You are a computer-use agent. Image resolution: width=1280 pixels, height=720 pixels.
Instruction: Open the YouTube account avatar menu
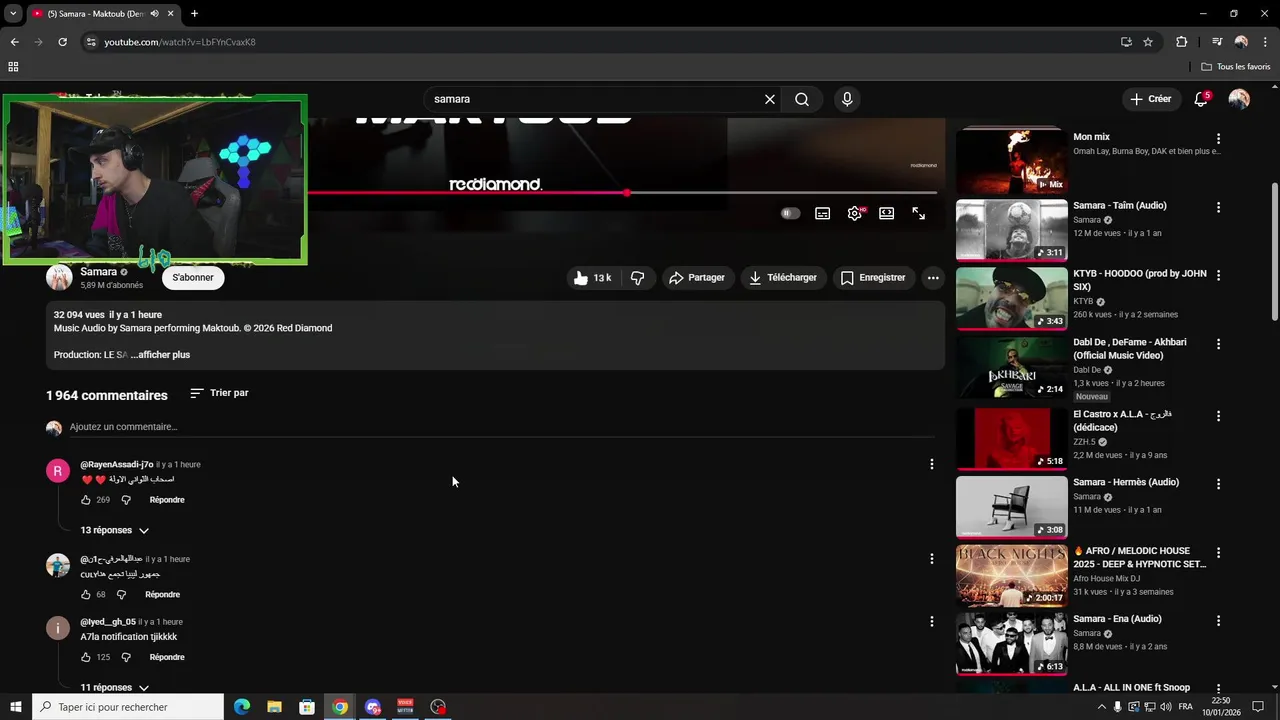point(1239,99)
